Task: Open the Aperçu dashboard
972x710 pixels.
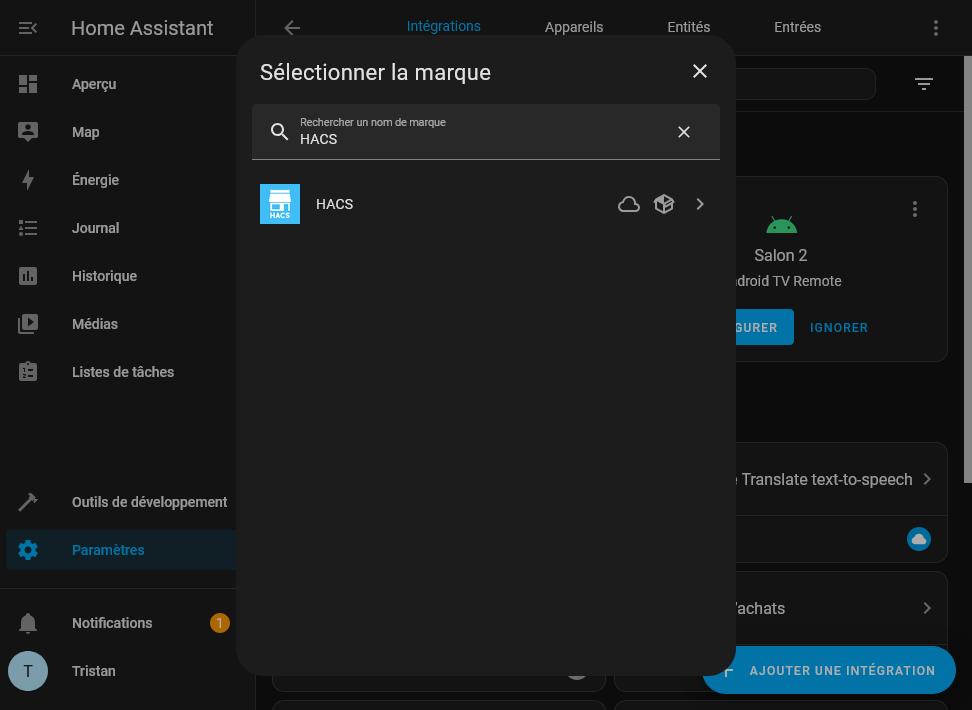Action: pyautogui.click(x=94, y=84)
